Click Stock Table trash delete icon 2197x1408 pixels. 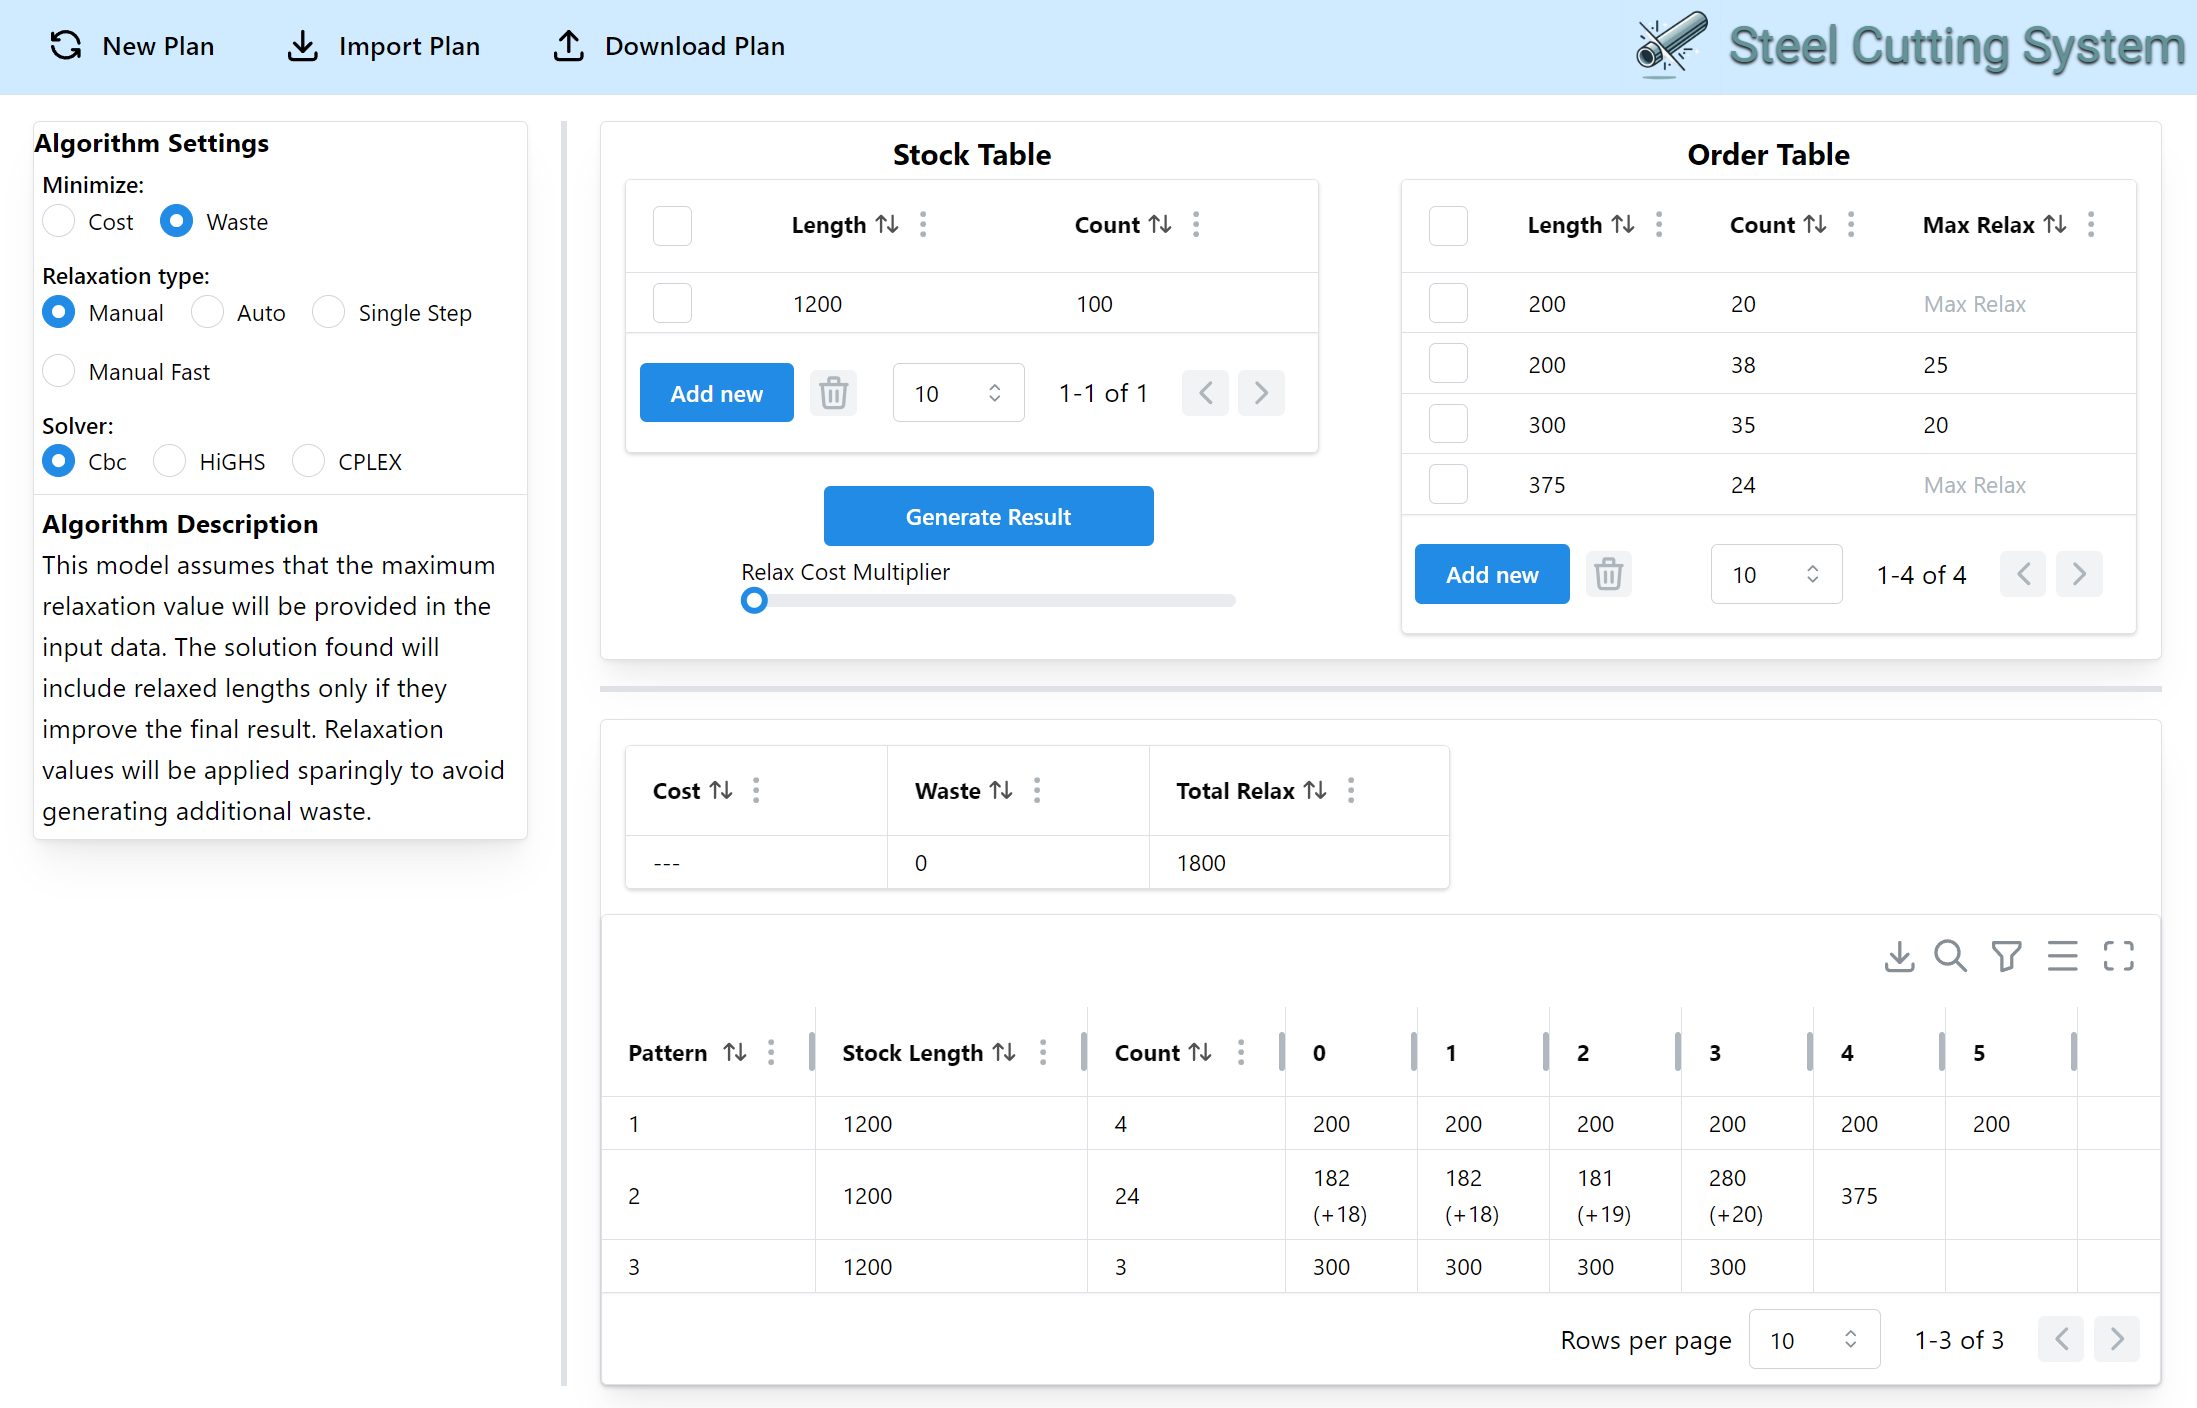(833, 393)
